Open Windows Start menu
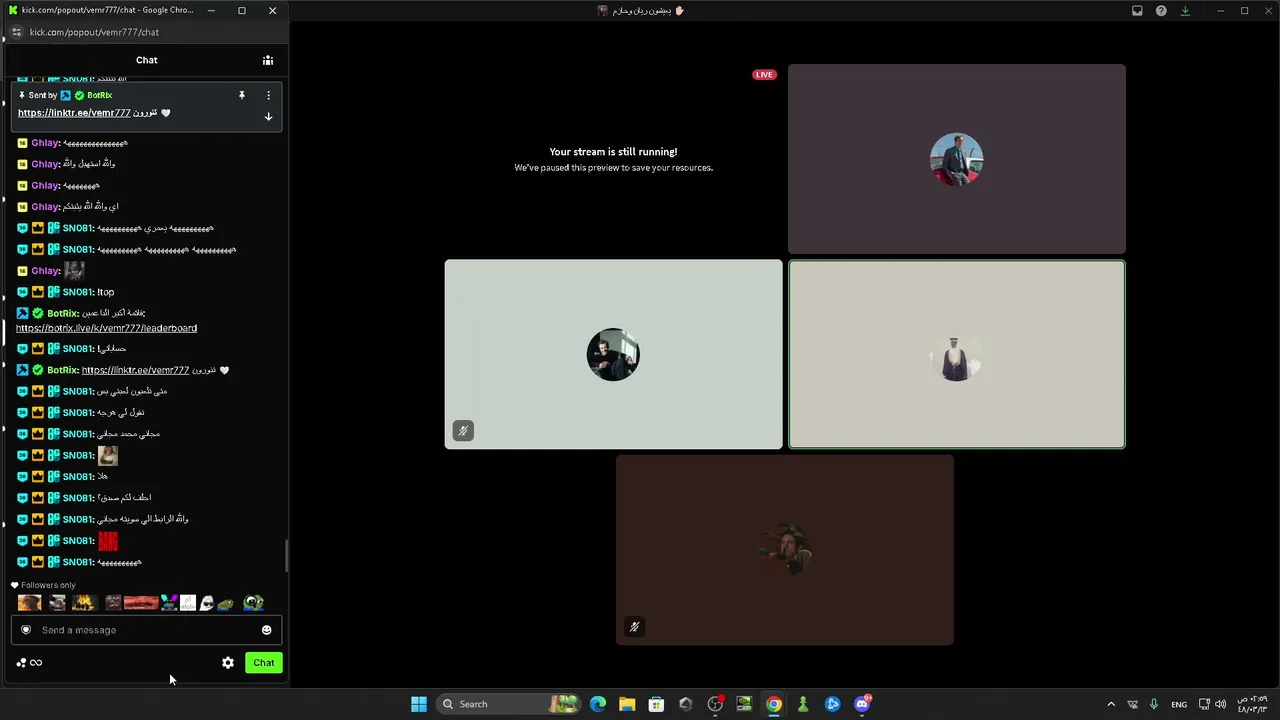Screen dimensions: 1280x720 click(419, 704)
